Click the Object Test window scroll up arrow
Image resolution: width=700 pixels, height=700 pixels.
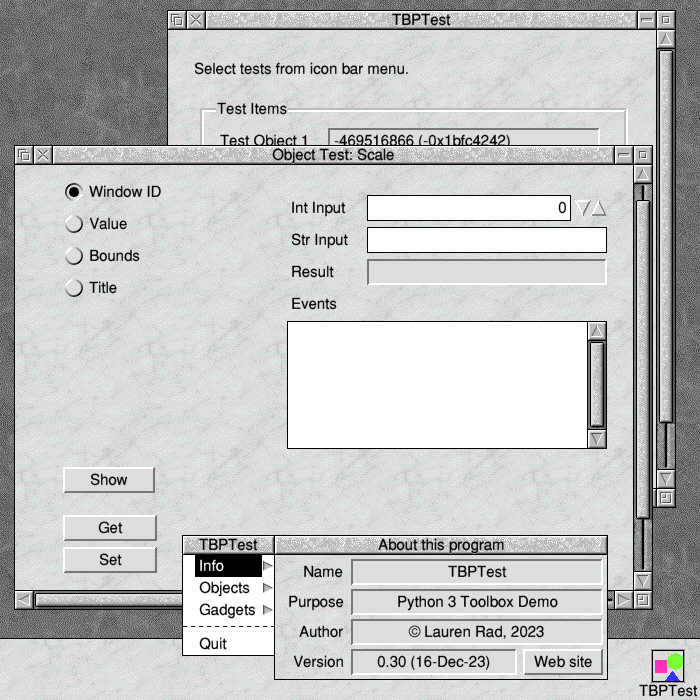pos(643,174)
